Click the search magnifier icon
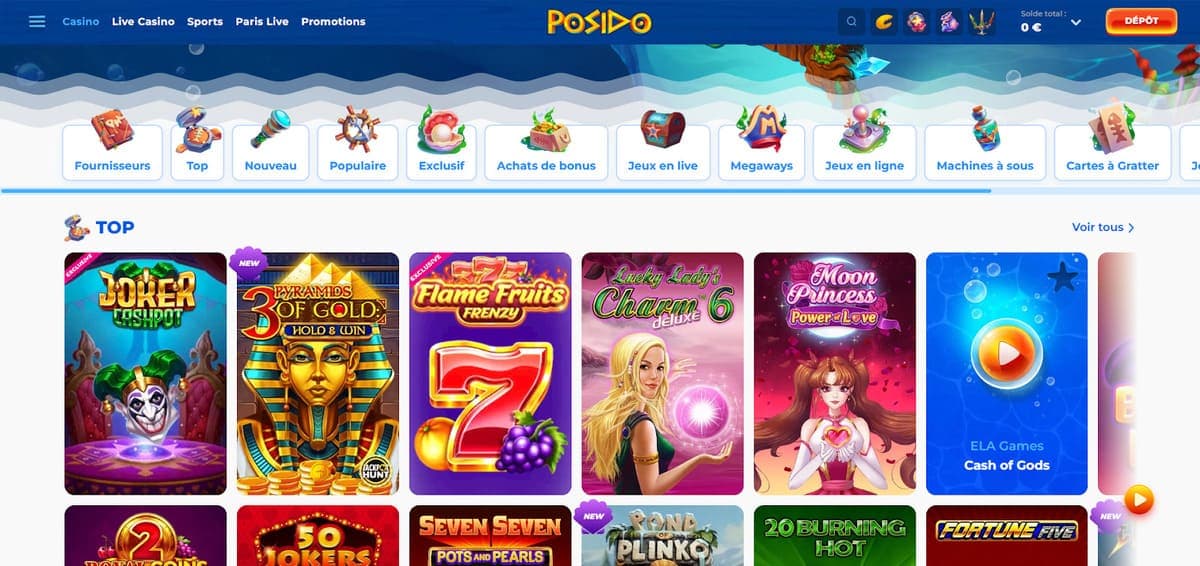1200x566 pixels. tap(851, 21)
